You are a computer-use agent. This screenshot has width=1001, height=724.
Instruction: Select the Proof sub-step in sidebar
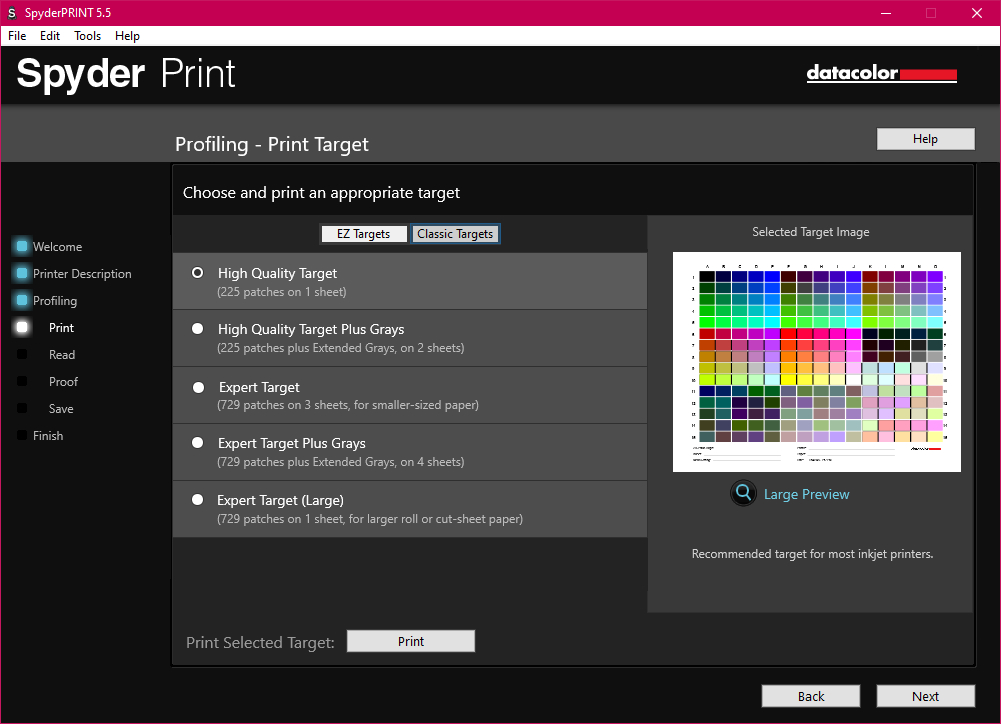63,381
